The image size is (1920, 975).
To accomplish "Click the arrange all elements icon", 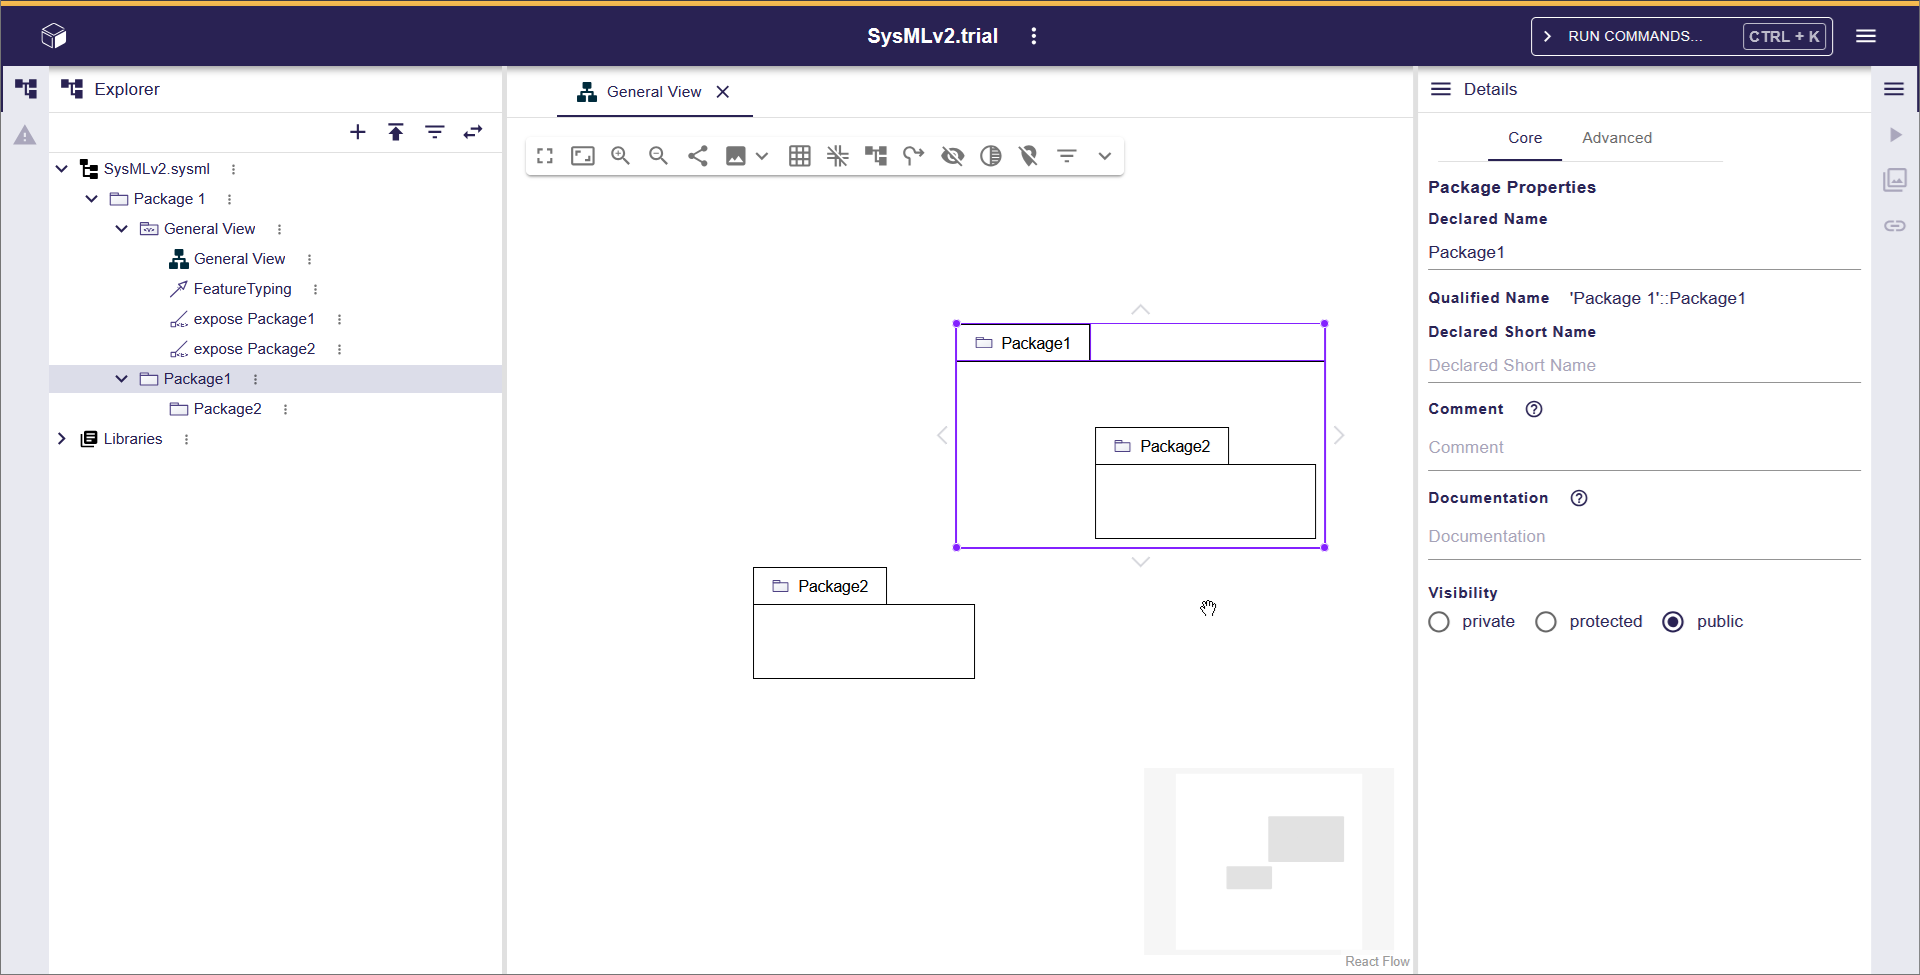I will (x=876, y=156).
